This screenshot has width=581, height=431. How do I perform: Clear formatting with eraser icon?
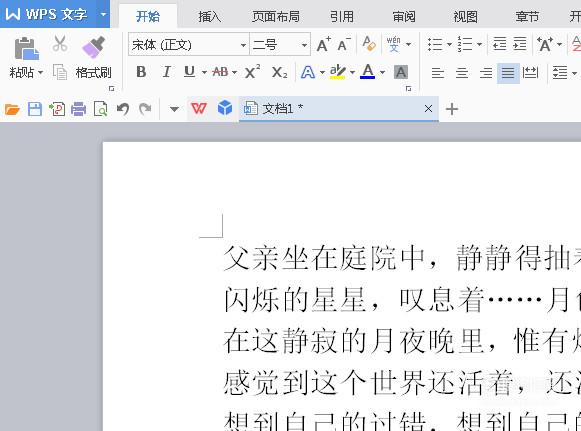pyautogui.click(x=369, y=44)
